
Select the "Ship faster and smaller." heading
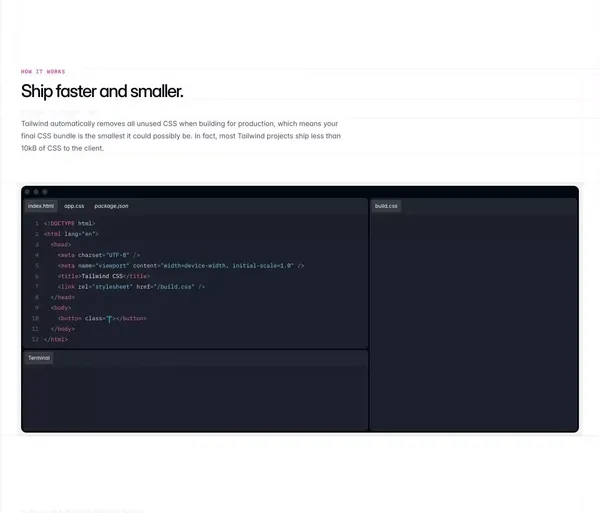coord(102,91)
